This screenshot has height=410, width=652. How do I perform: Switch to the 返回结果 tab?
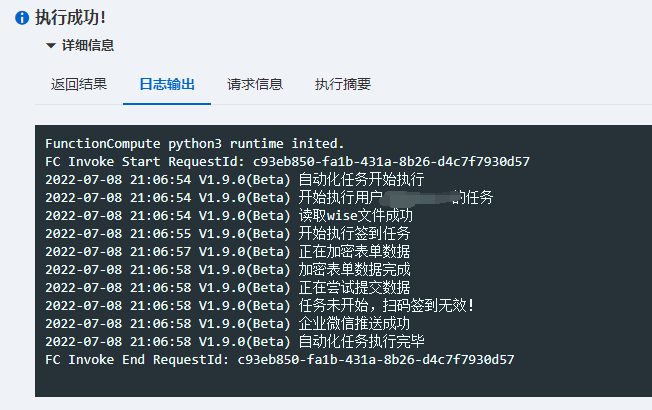coord(79,85)
